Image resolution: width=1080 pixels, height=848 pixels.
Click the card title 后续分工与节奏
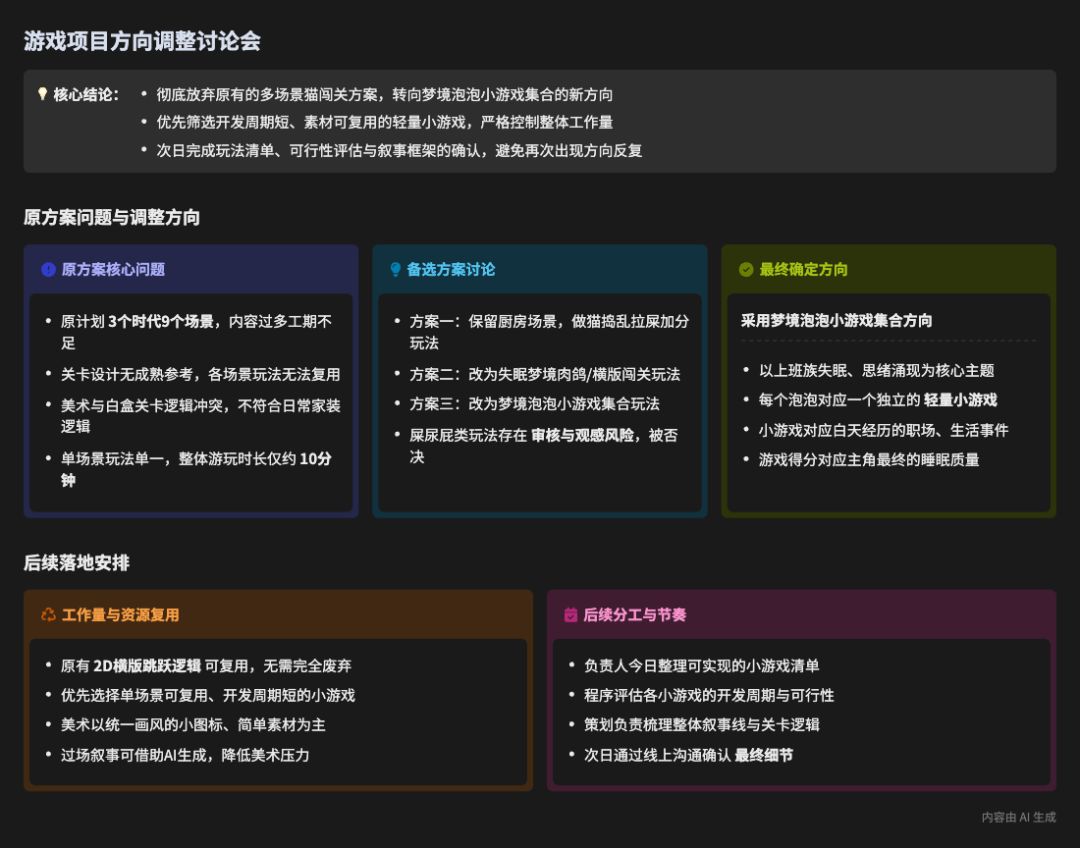click(x=634, y=614)
